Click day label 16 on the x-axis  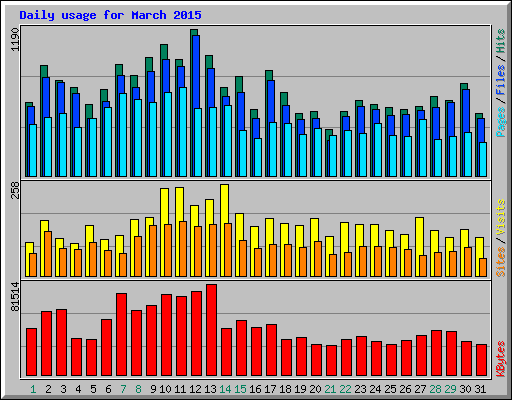(255, 389)
